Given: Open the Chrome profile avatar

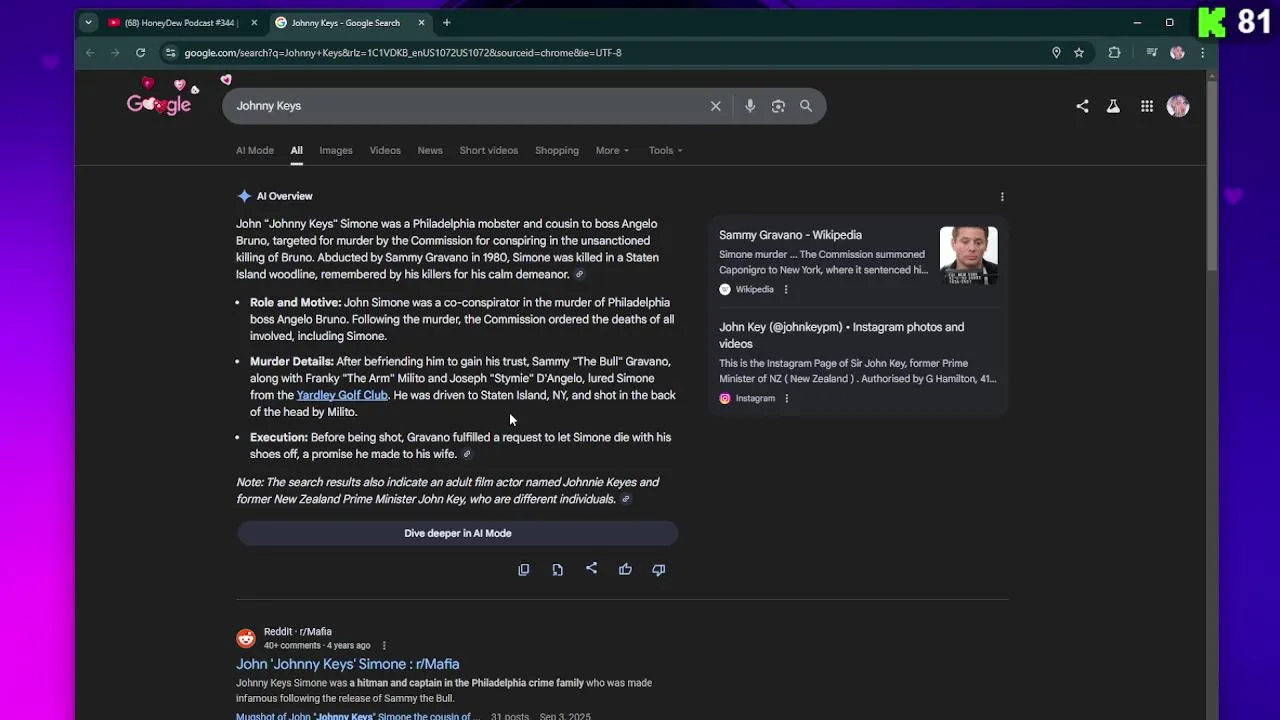Looking at the screenshot, I should click(x=1177, y=52).
